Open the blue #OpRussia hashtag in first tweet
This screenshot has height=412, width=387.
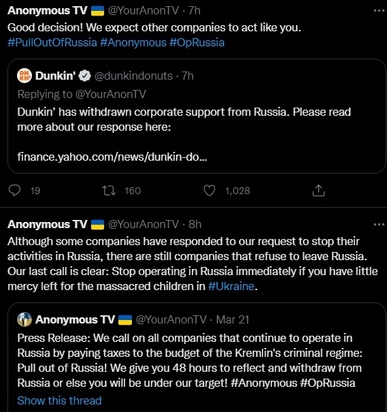pyautogui.click(x=197, y=43)
